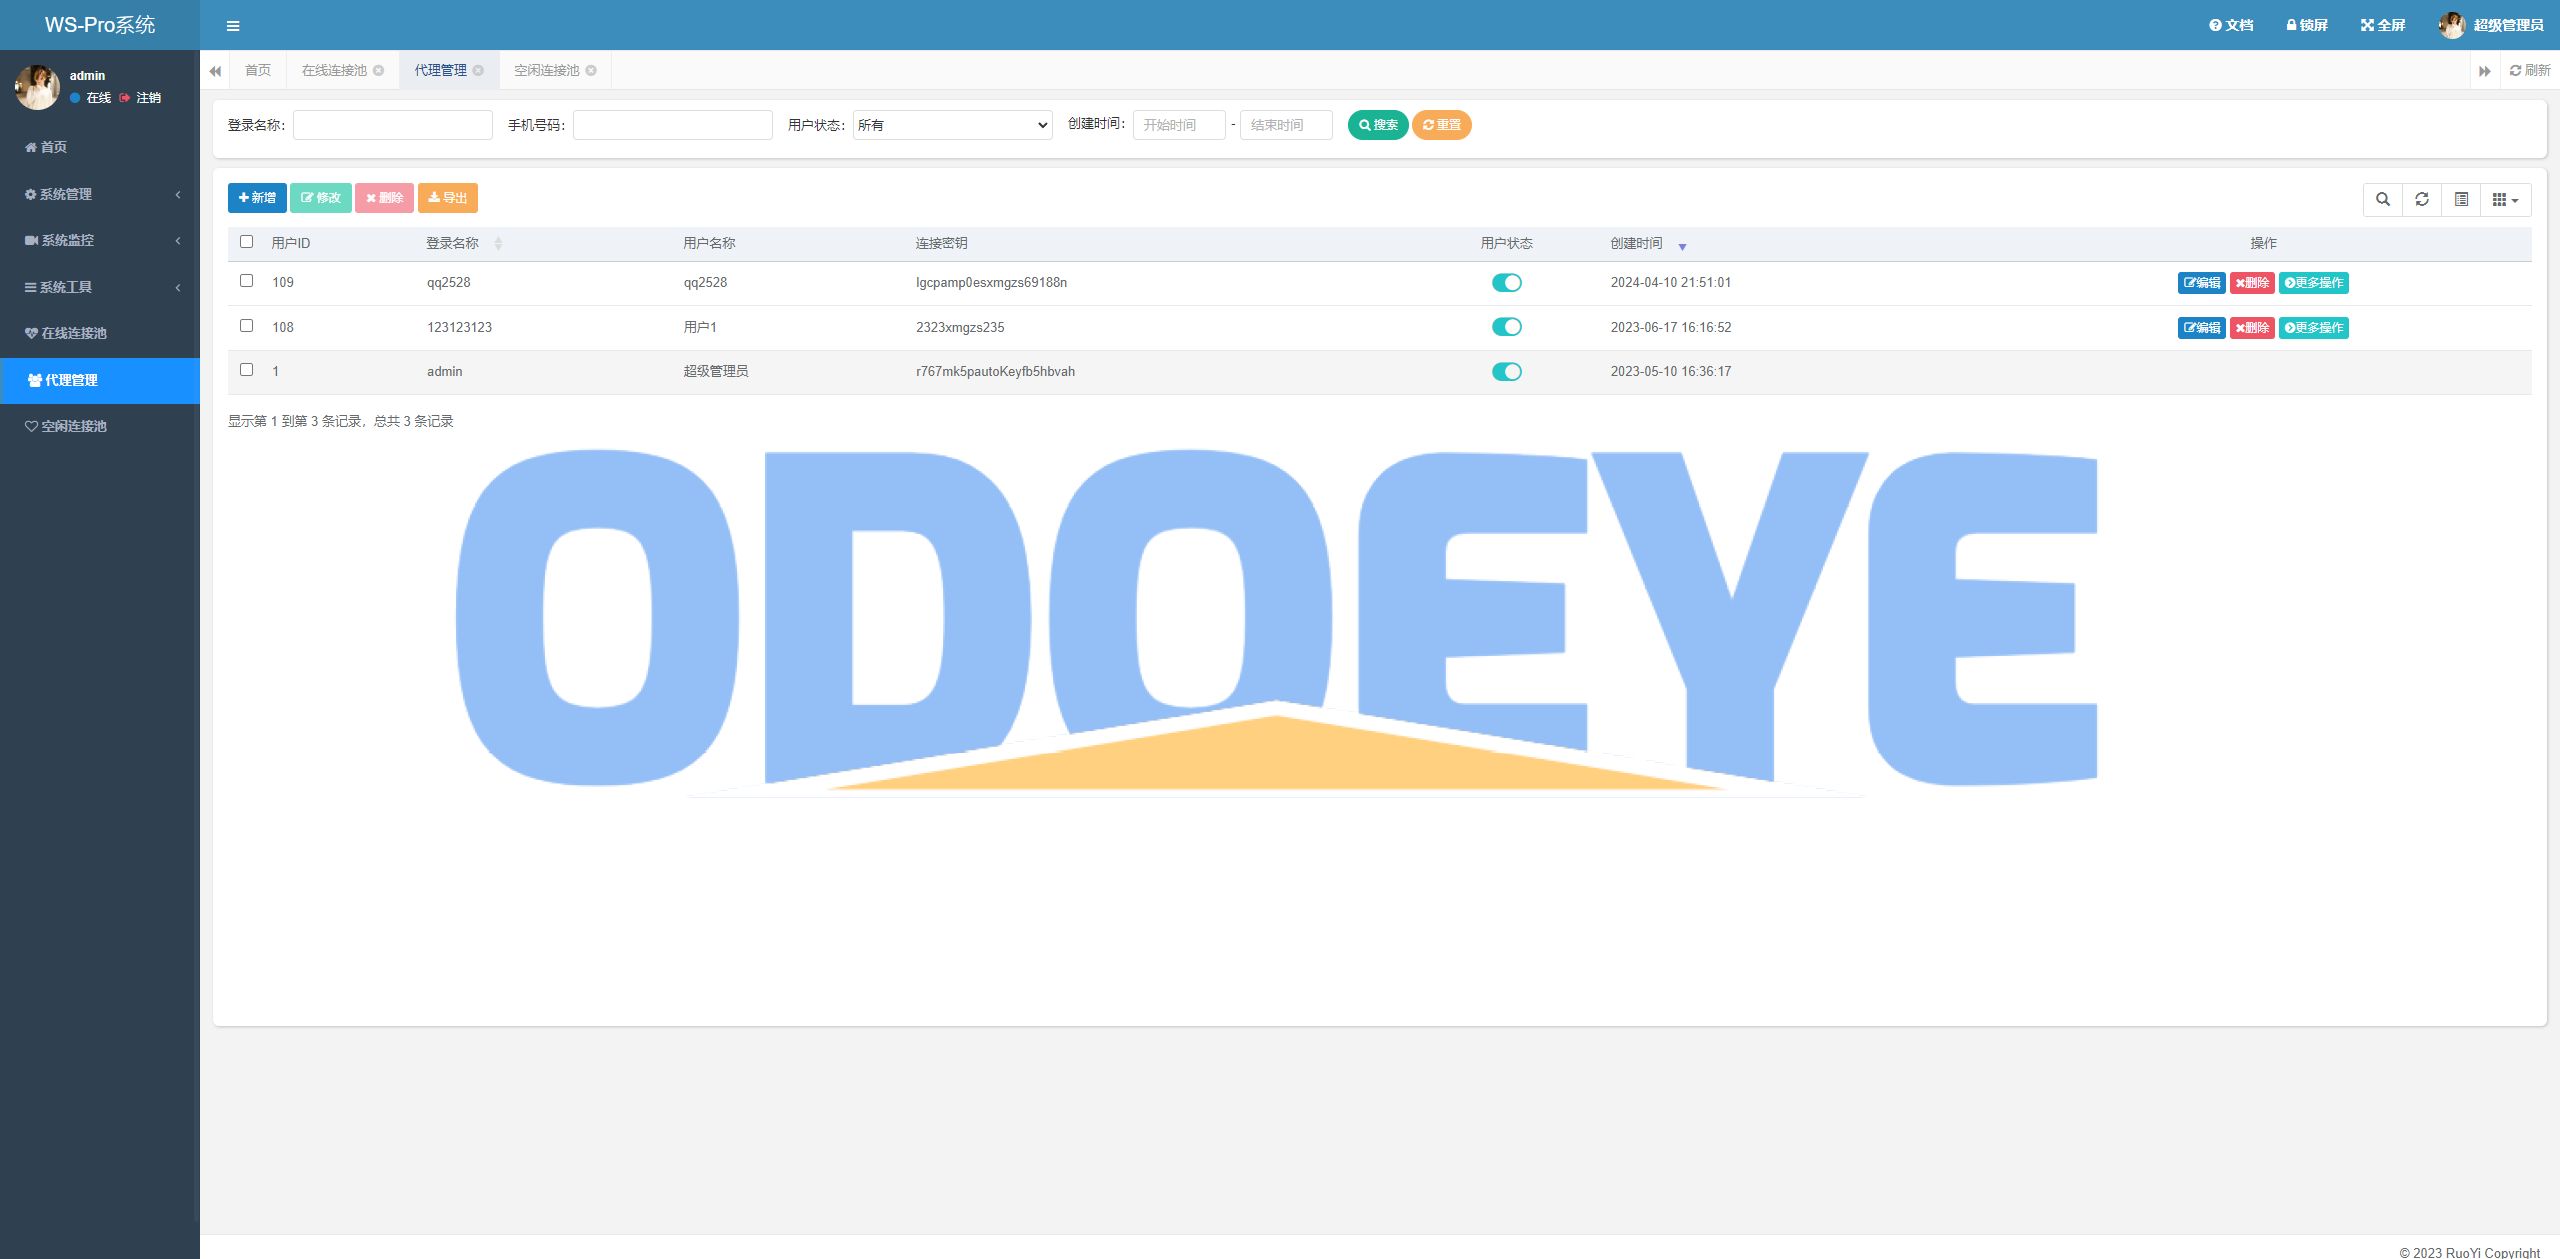
Task: Toggle user status switch for qq2528
Action: (1507, 283)
